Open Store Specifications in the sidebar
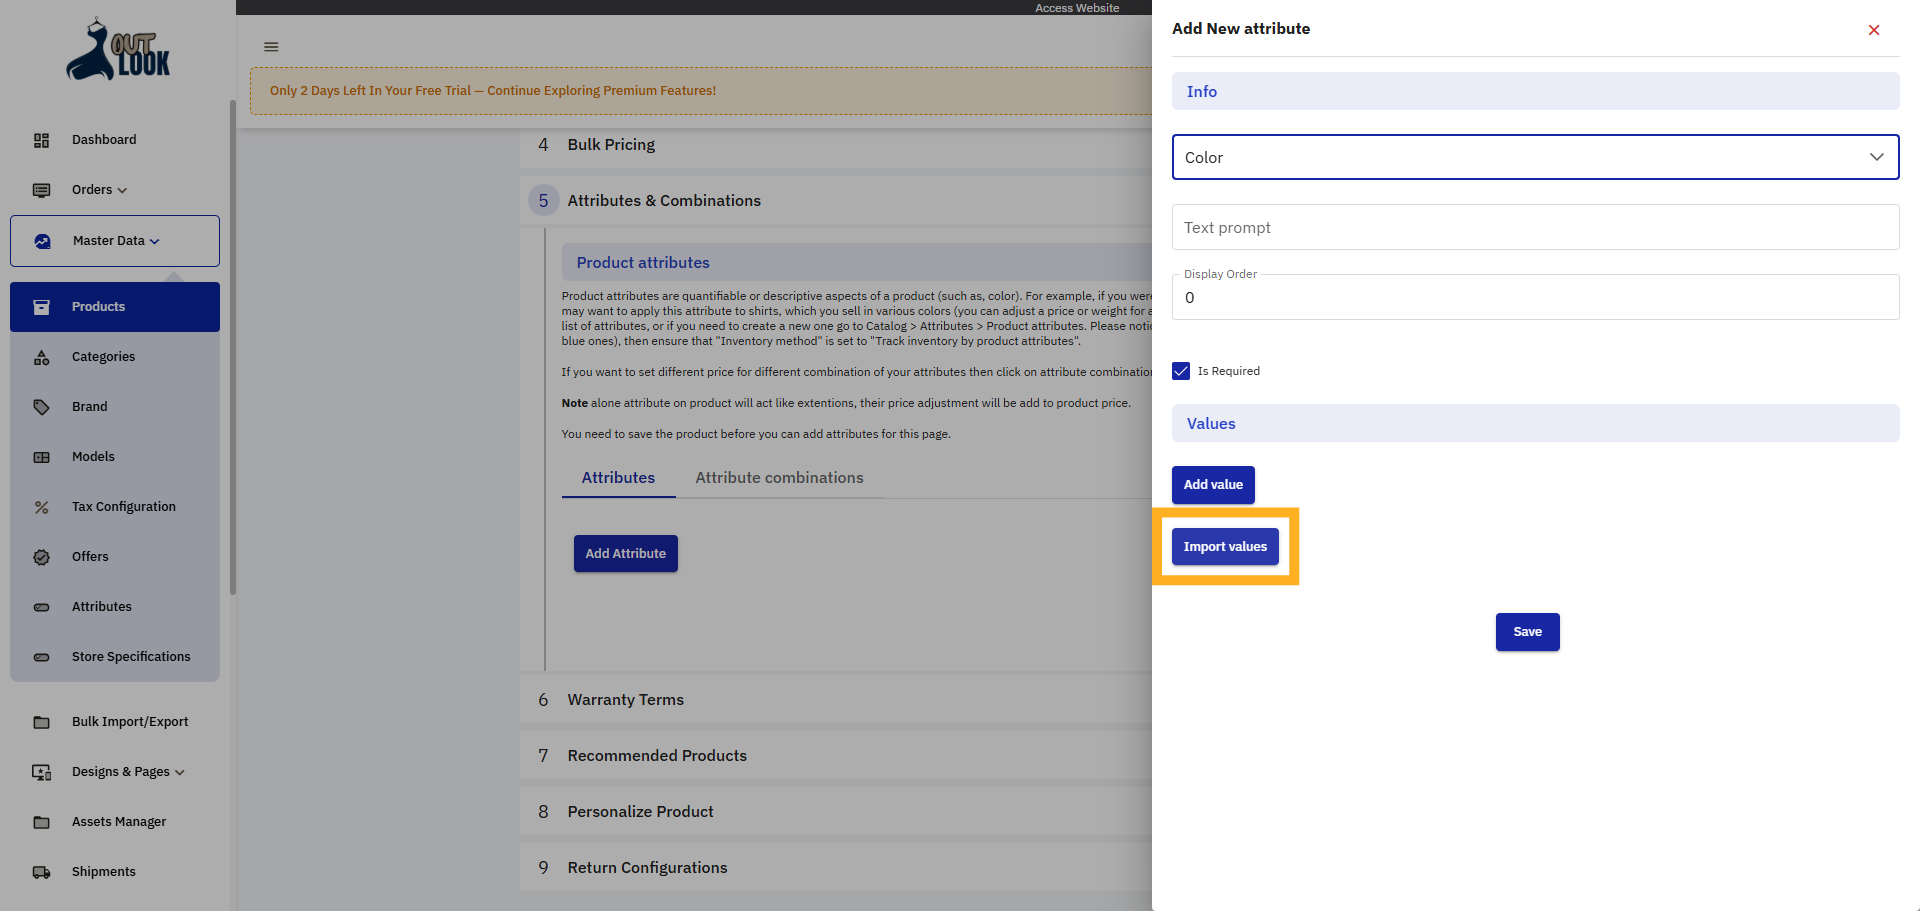Image resolution: width=1920 pixels, height=911 pixels. coord(115,657)
